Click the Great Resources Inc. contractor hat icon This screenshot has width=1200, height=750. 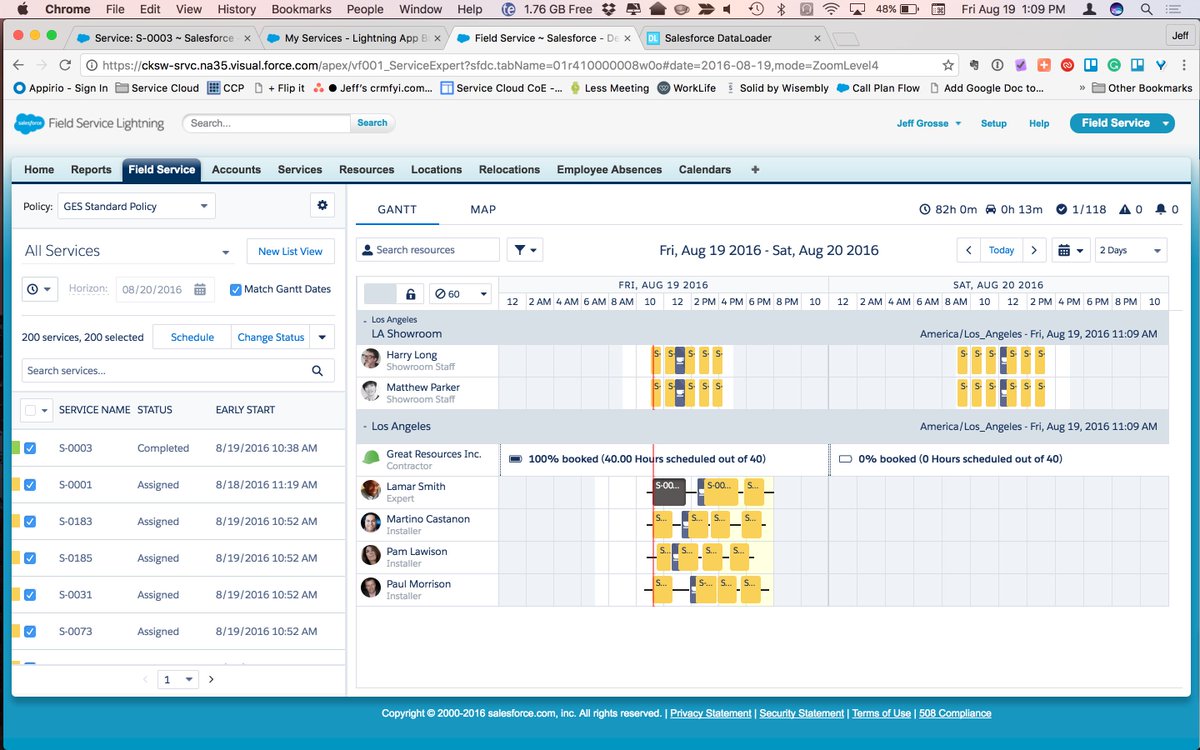click(371, 458)
